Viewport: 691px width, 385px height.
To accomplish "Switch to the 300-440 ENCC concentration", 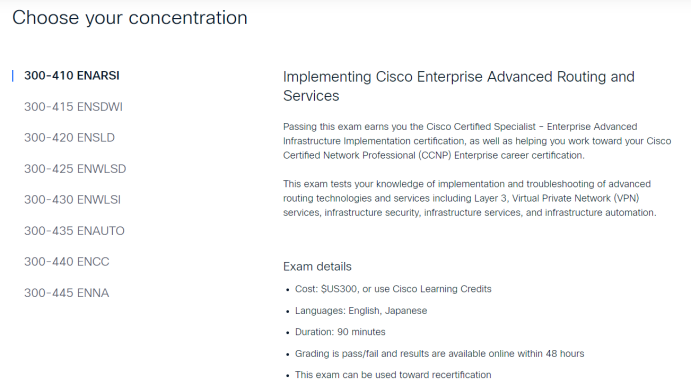I will [x=67, y=262].
